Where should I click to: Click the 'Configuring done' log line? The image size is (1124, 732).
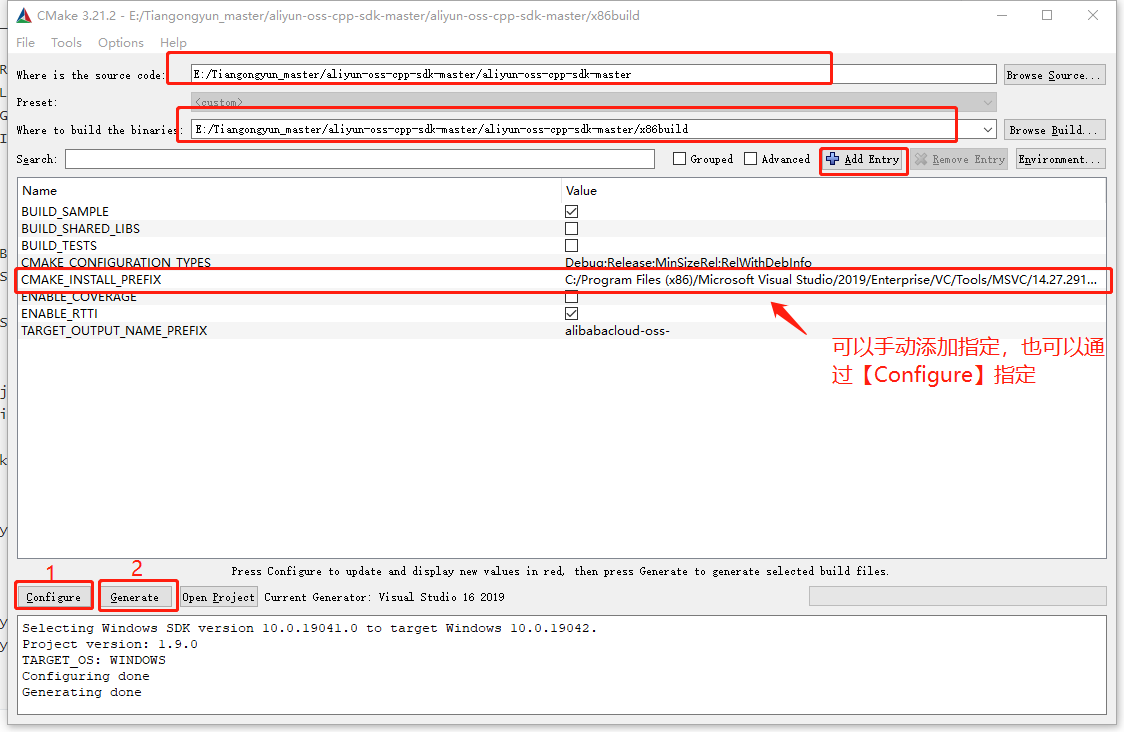86,676
